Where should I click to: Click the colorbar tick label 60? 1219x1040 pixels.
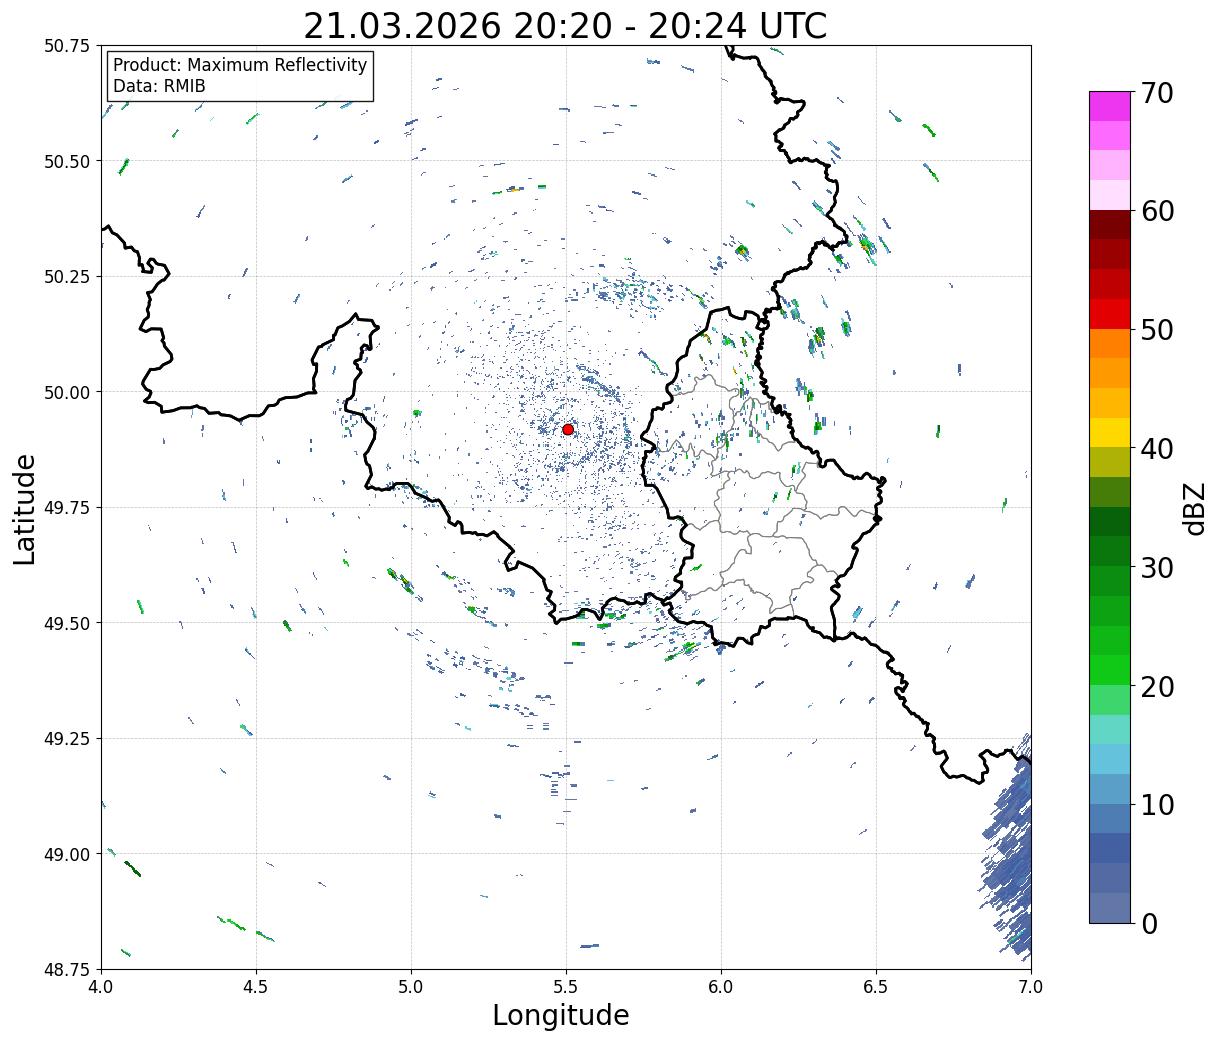[x=1158, y=211]
